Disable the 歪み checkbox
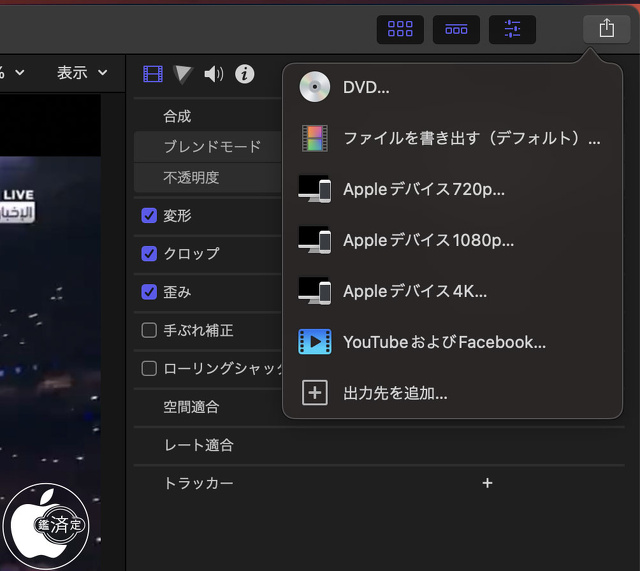640x571 pixels. 149,292
